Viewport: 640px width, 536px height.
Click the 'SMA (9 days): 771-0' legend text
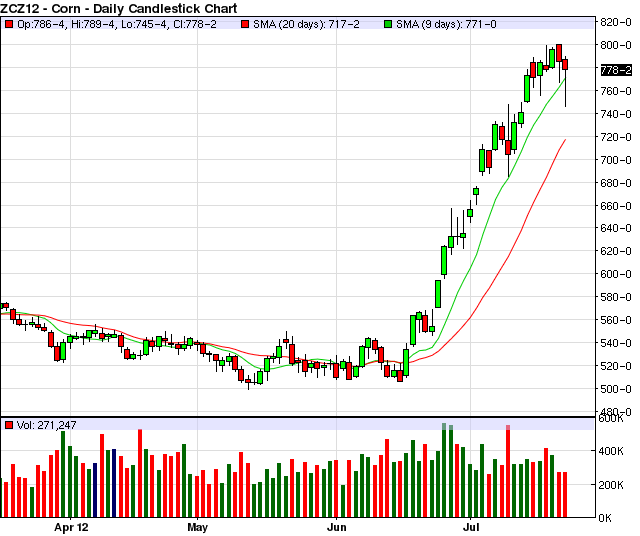(x=446, y=24)
